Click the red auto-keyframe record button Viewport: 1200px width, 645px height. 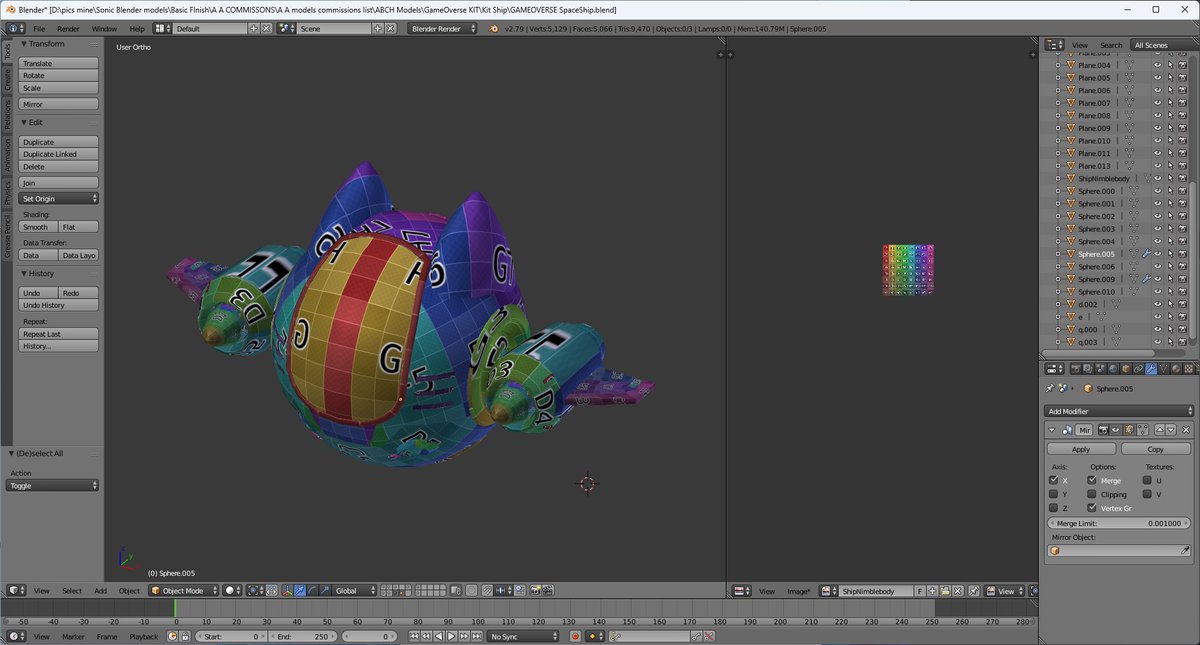point(575,636)
